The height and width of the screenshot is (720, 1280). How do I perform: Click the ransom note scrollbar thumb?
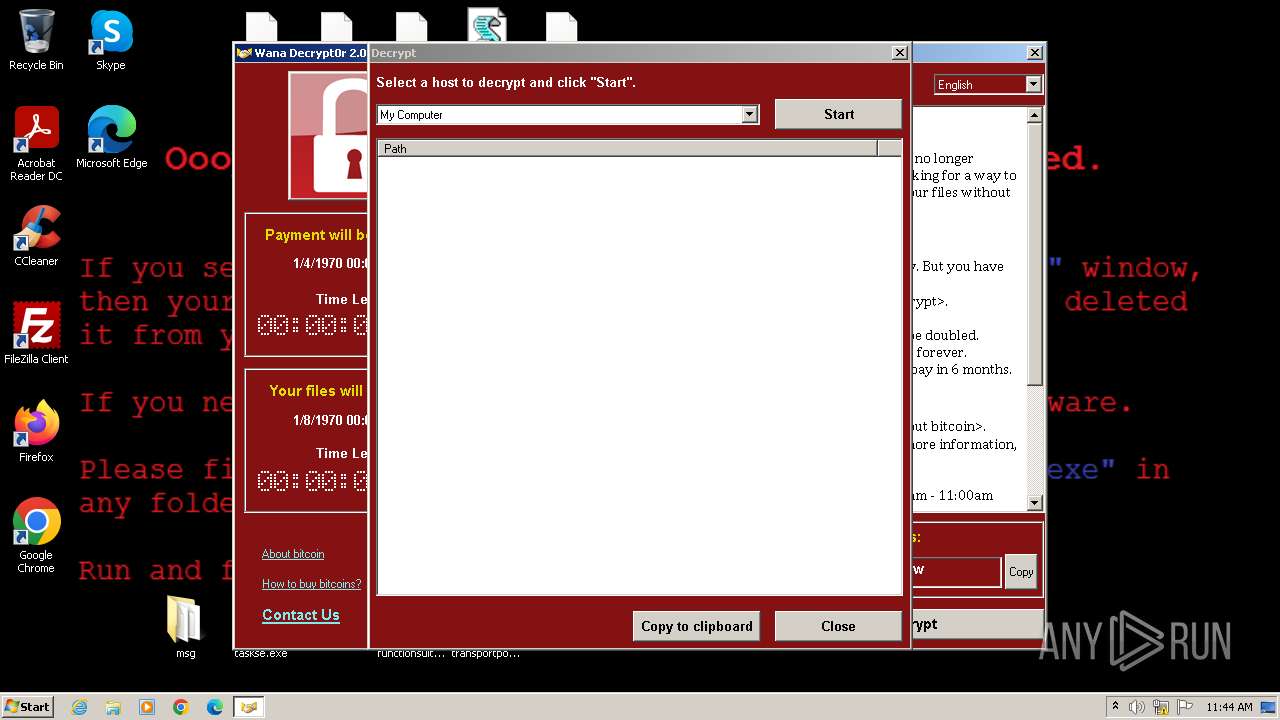pyautogui.click(x=1035, y=254)
